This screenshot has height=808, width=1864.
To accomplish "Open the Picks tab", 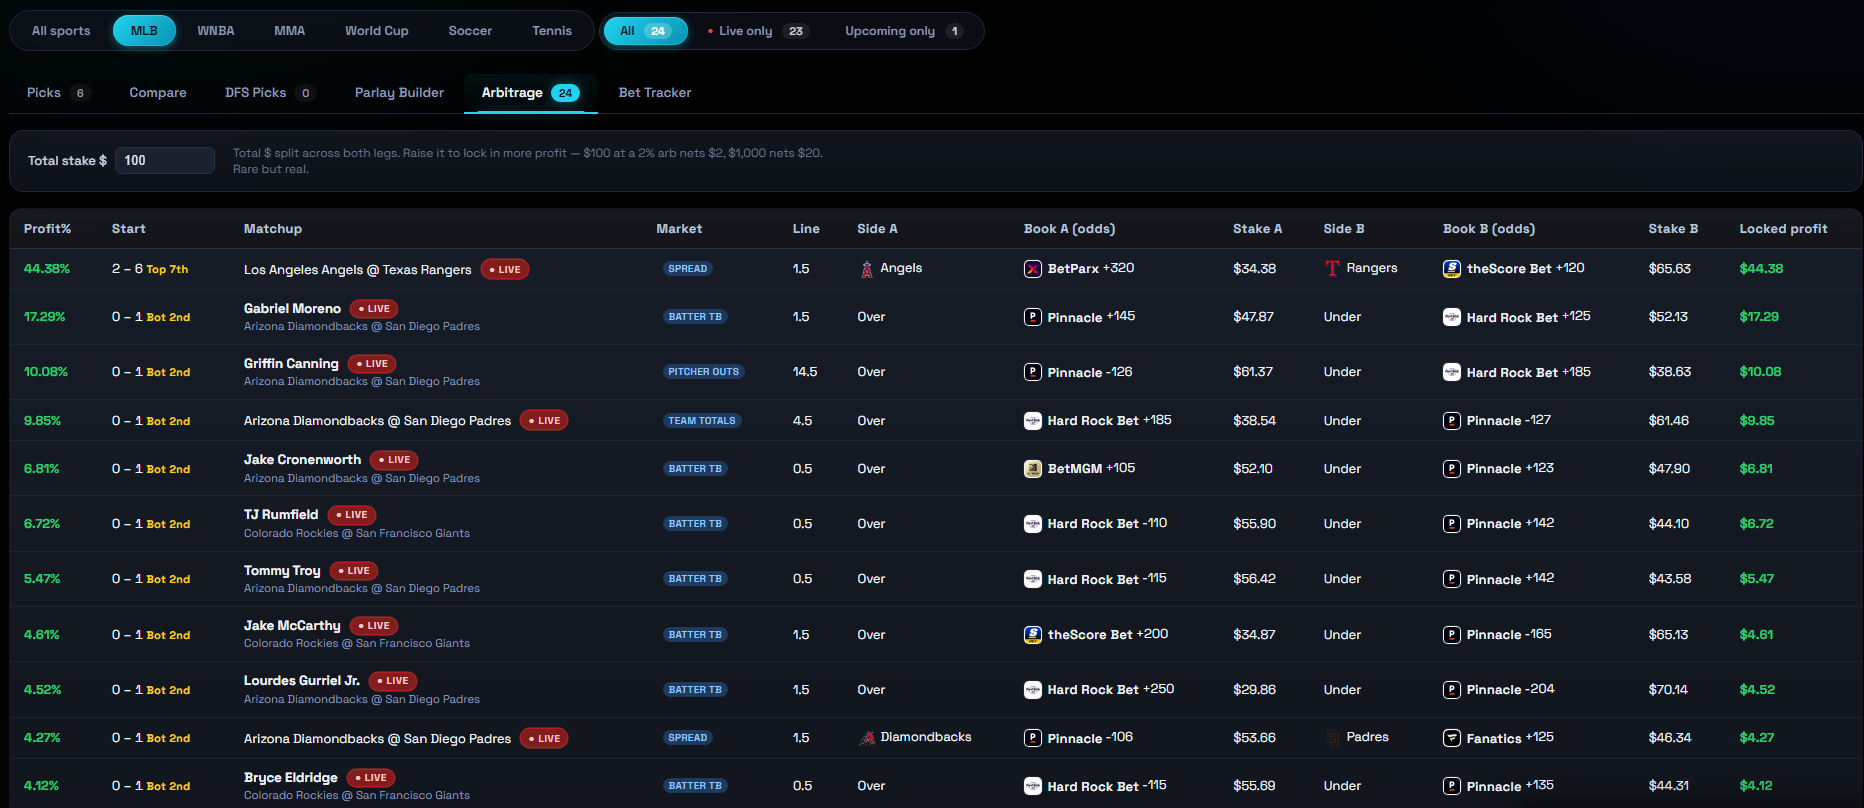I will (58, 93).
